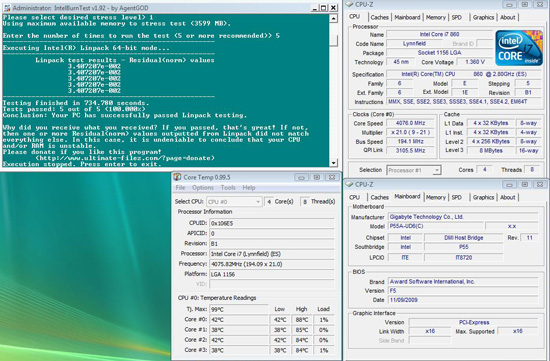Click the Core Speed 4076.0 MHz value
Image resolution: width=550 pixels, height=361 pixels.
point(410,123)
